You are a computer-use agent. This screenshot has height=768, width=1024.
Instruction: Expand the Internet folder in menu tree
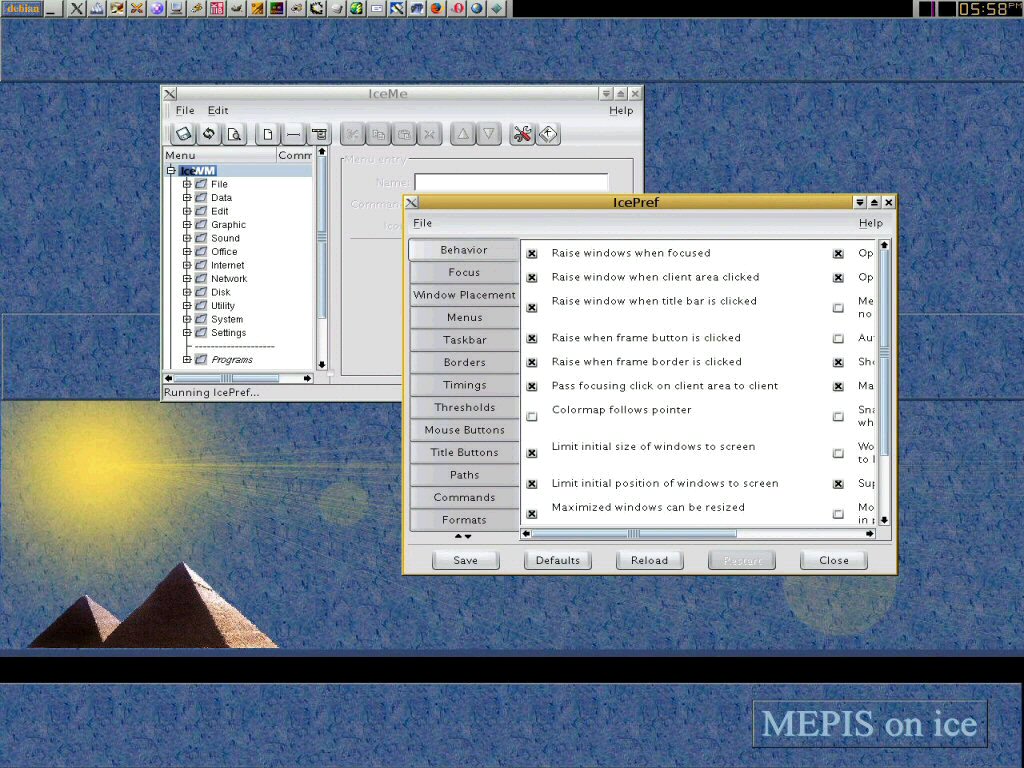187,265
